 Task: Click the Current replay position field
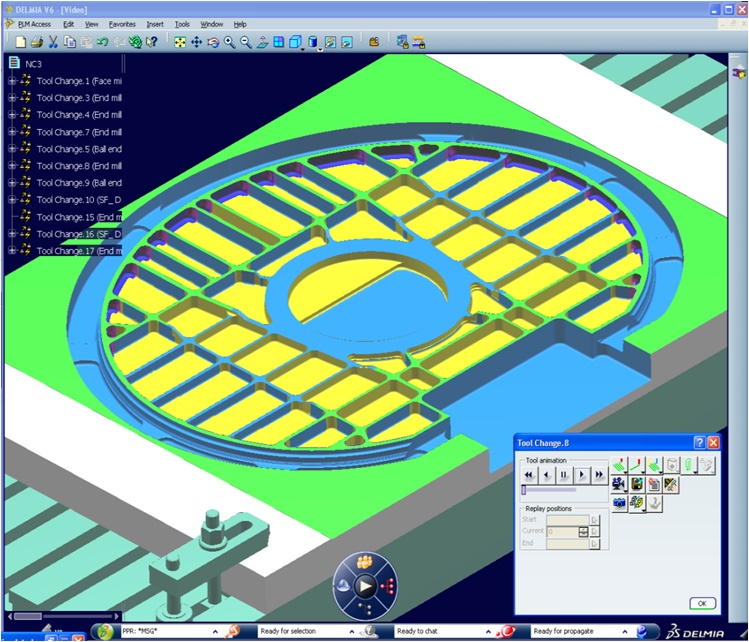563,531
